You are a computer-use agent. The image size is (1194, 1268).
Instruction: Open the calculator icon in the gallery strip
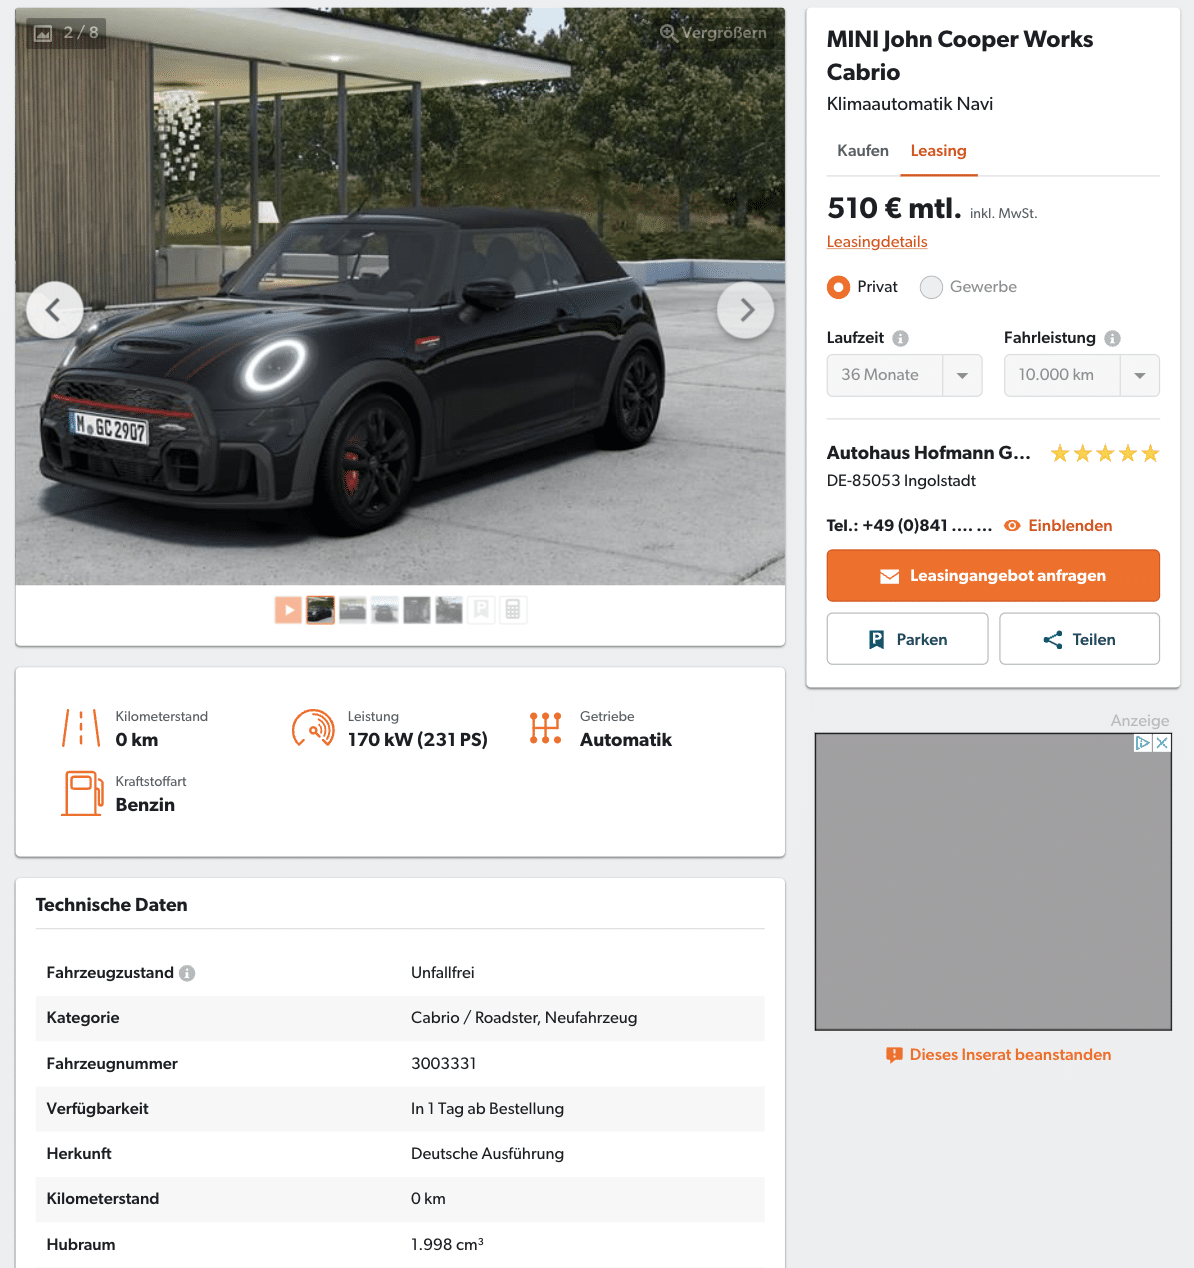pyautogui.click(x=513, y=610)
